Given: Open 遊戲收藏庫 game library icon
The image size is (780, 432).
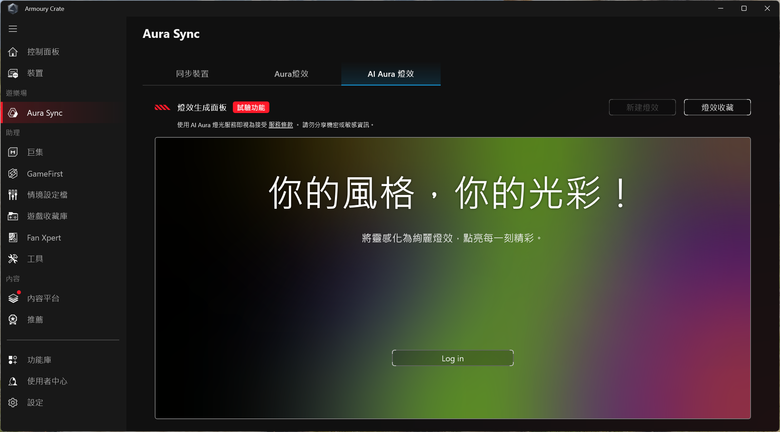Looking at the screenshot, I should pyautogui.click(x=13, y=216).
